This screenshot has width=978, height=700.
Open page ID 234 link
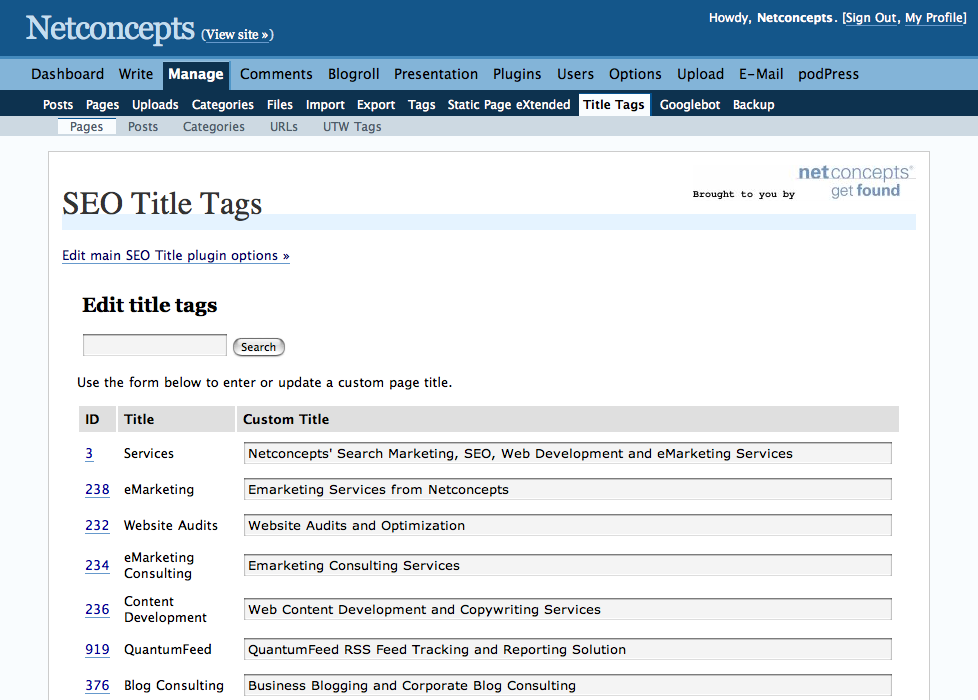[97, 566]
